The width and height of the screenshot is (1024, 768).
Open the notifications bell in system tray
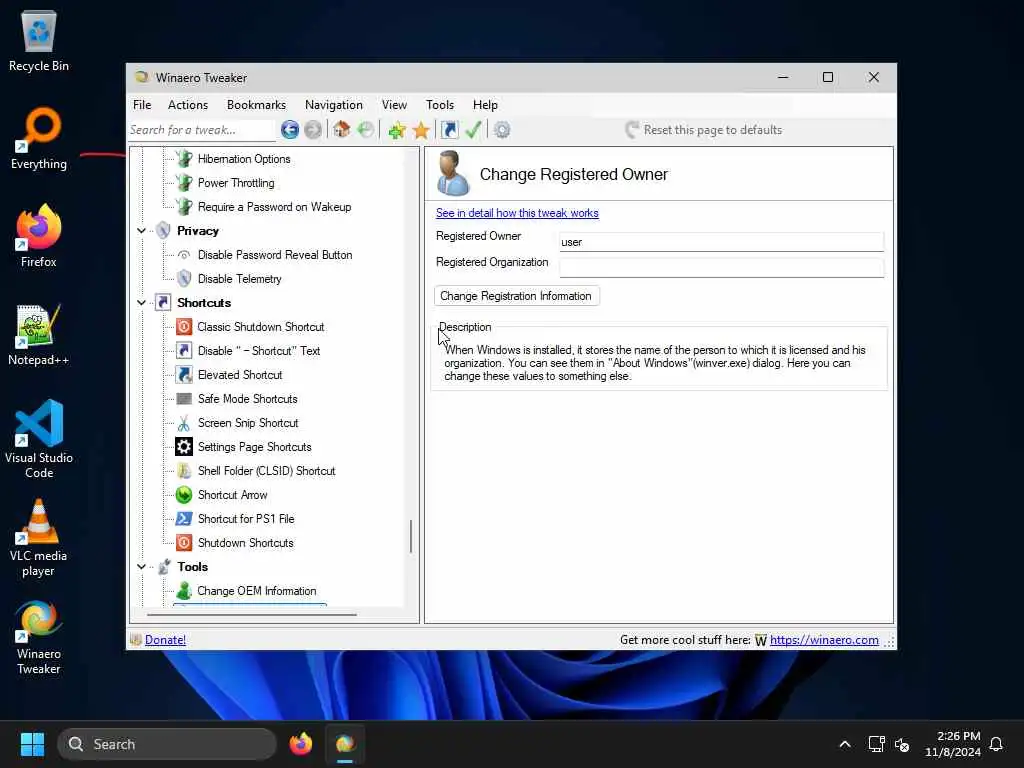click(996, 744)
